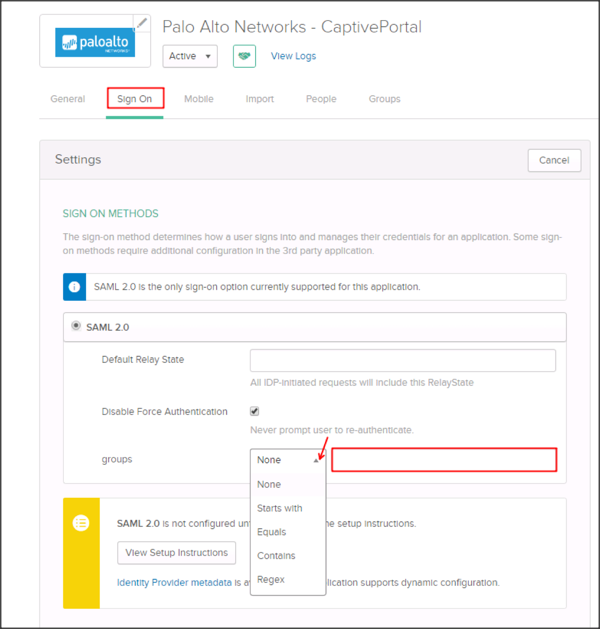
Task: Switch to the General tab
Action: point(68,99)
